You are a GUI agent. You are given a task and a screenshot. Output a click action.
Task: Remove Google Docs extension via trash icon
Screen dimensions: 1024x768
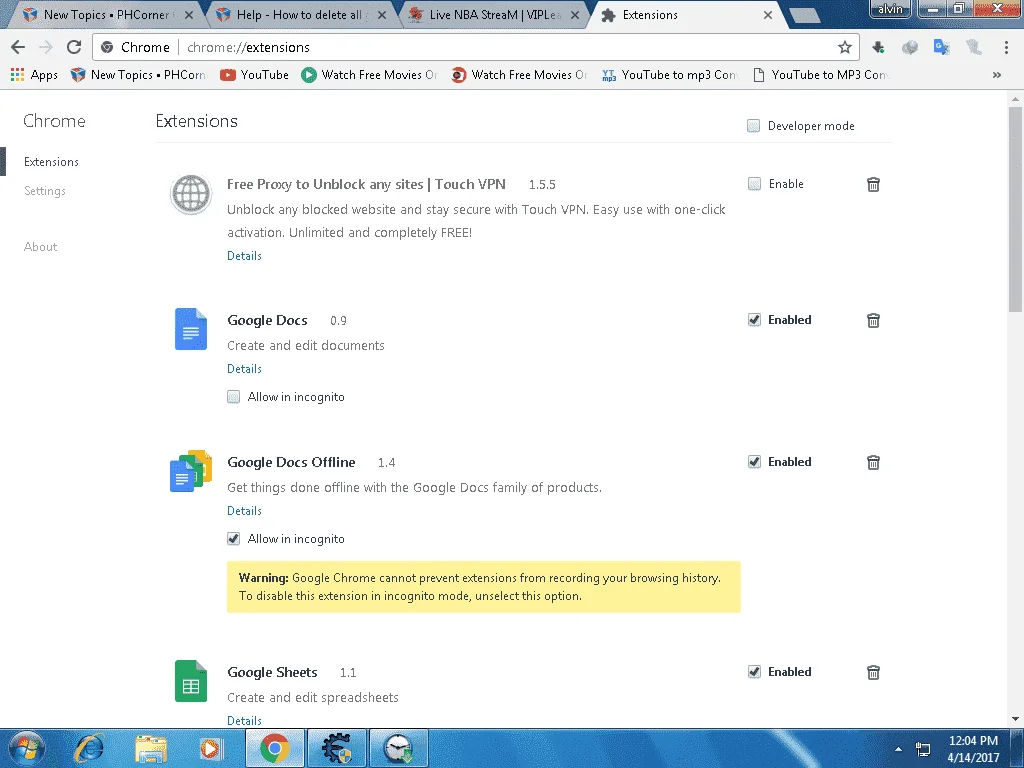(873, 320)
